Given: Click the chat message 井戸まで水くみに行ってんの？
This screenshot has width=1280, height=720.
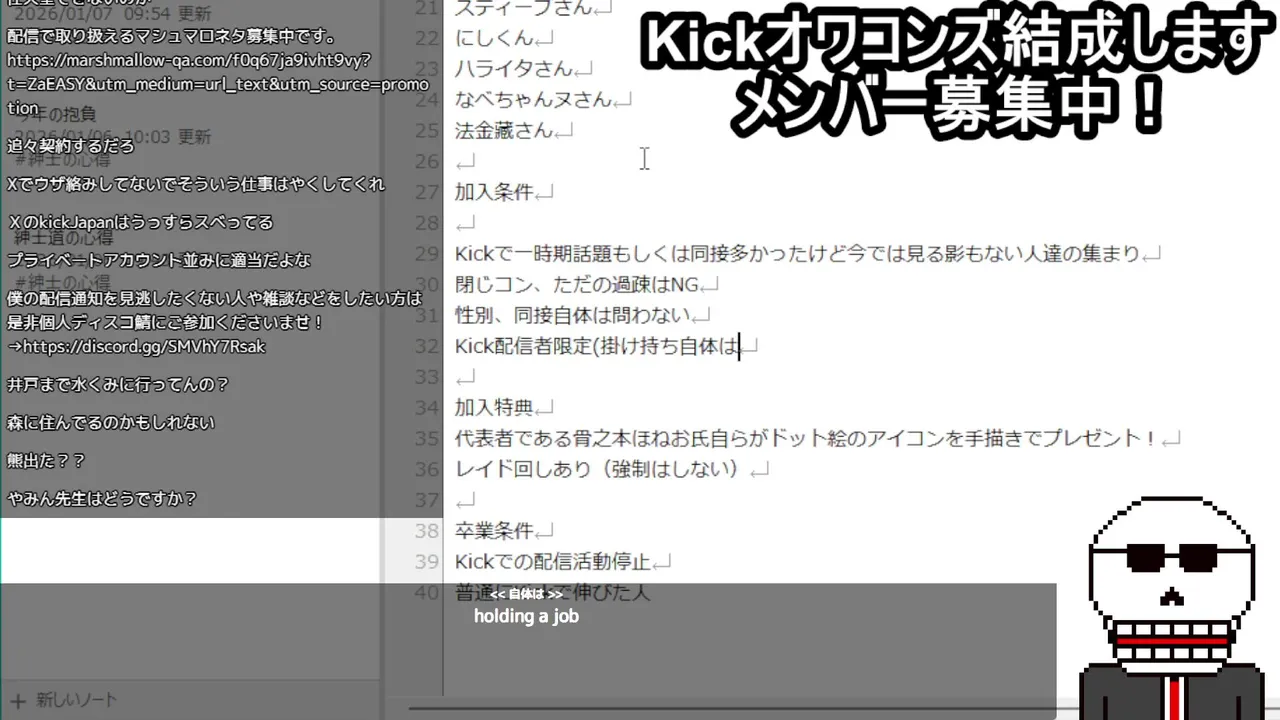Looking at the screenshot, I should click(x=118, y=384).
